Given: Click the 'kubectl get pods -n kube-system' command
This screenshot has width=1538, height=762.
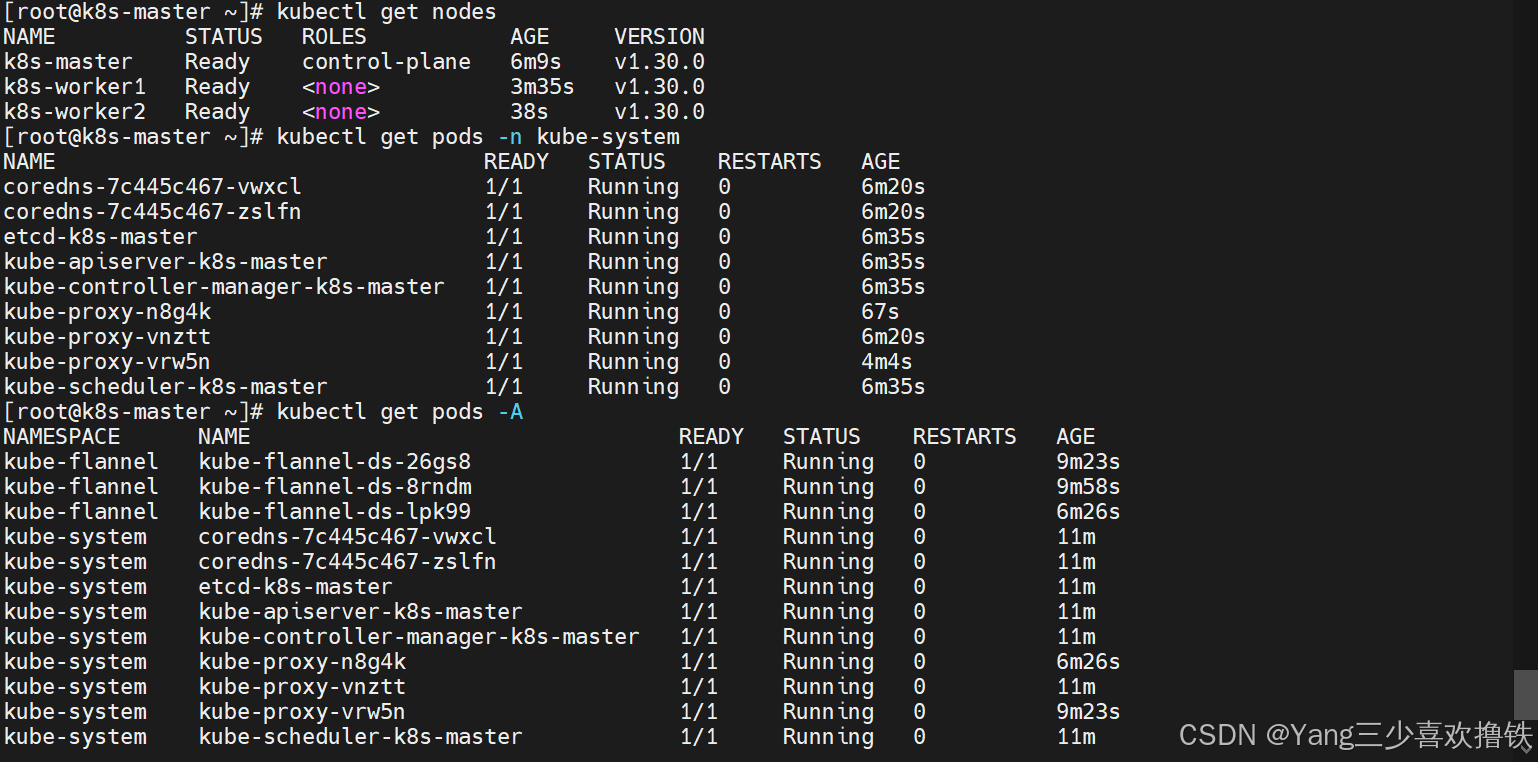Looking at the screenshot, I should click(478, 137).
